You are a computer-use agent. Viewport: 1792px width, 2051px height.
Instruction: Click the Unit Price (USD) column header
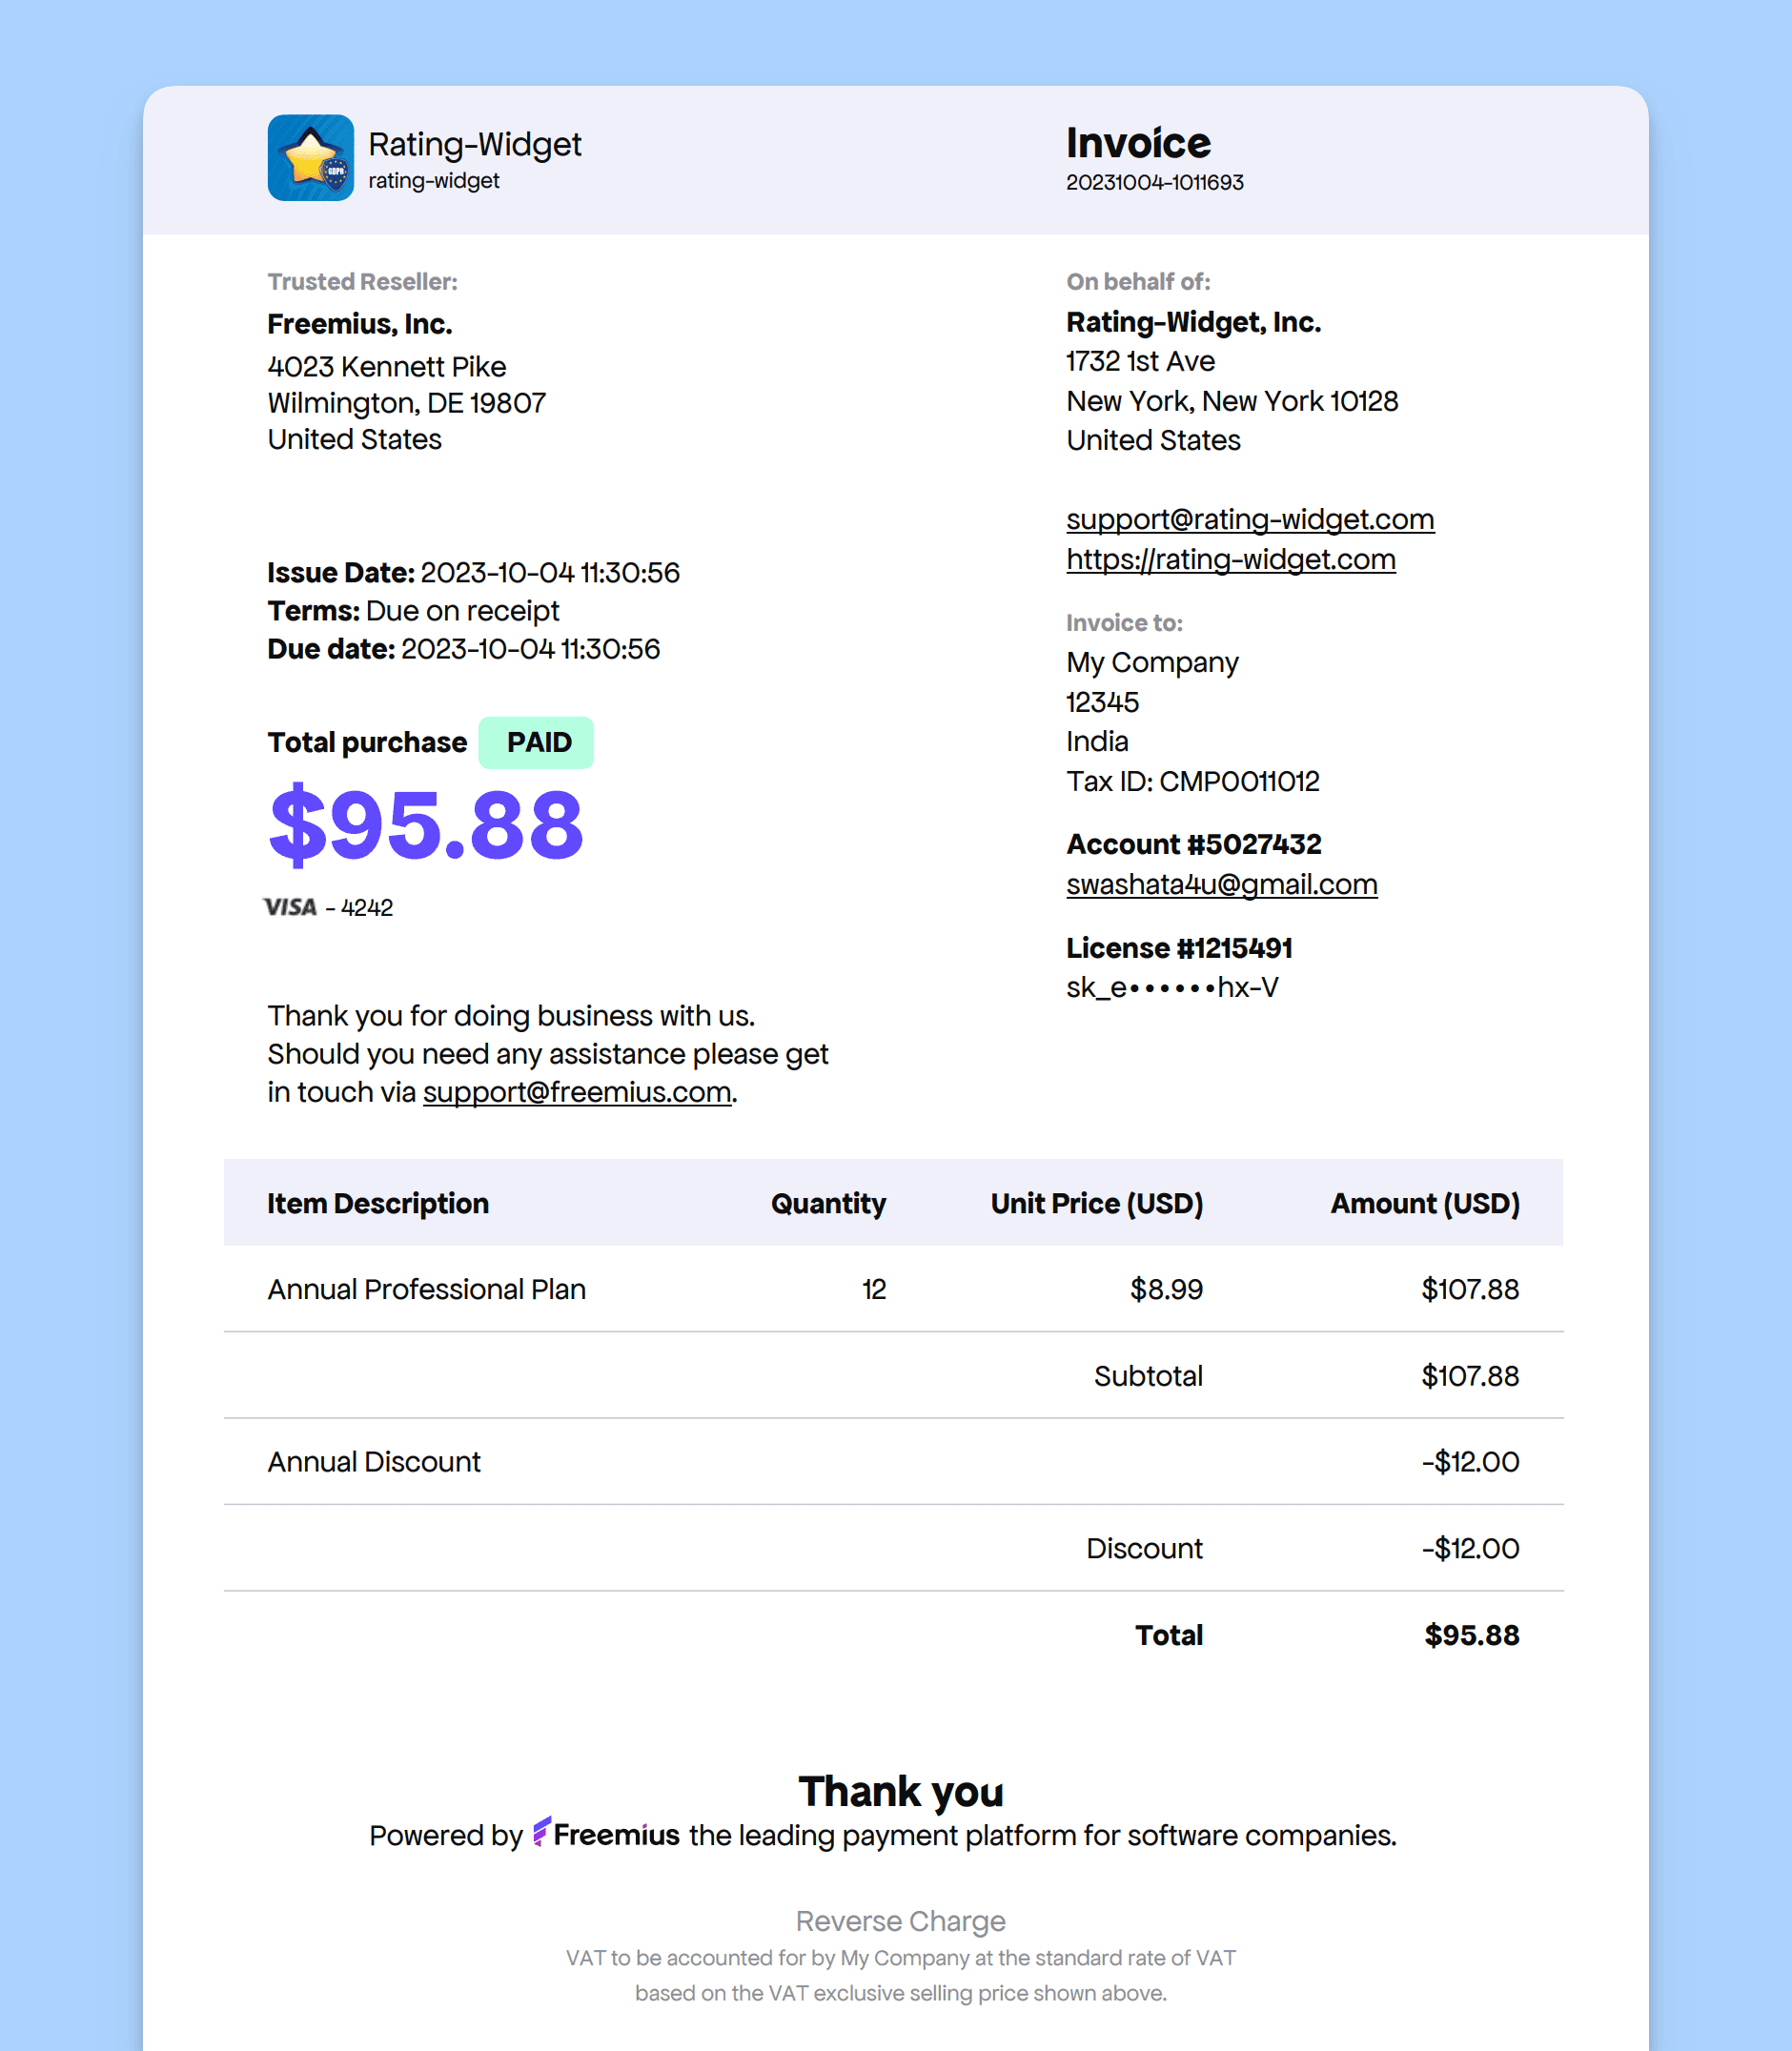pyautogui.click(x=1097, y=1203)
